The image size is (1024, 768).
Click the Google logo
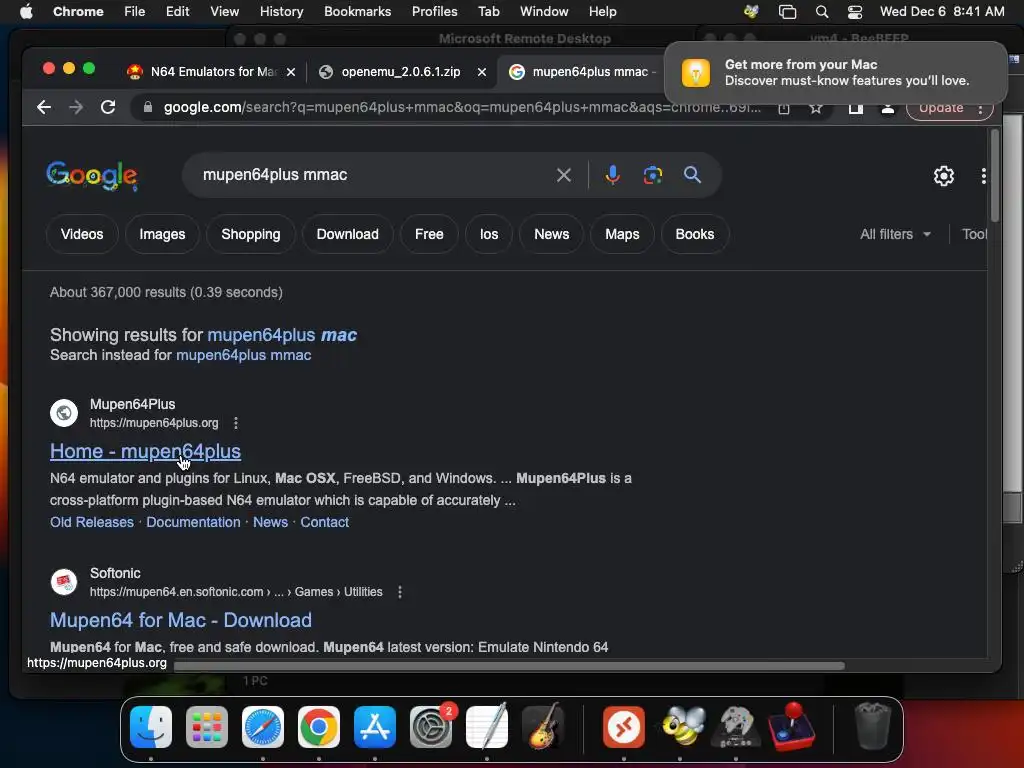[x=92, y=176]
